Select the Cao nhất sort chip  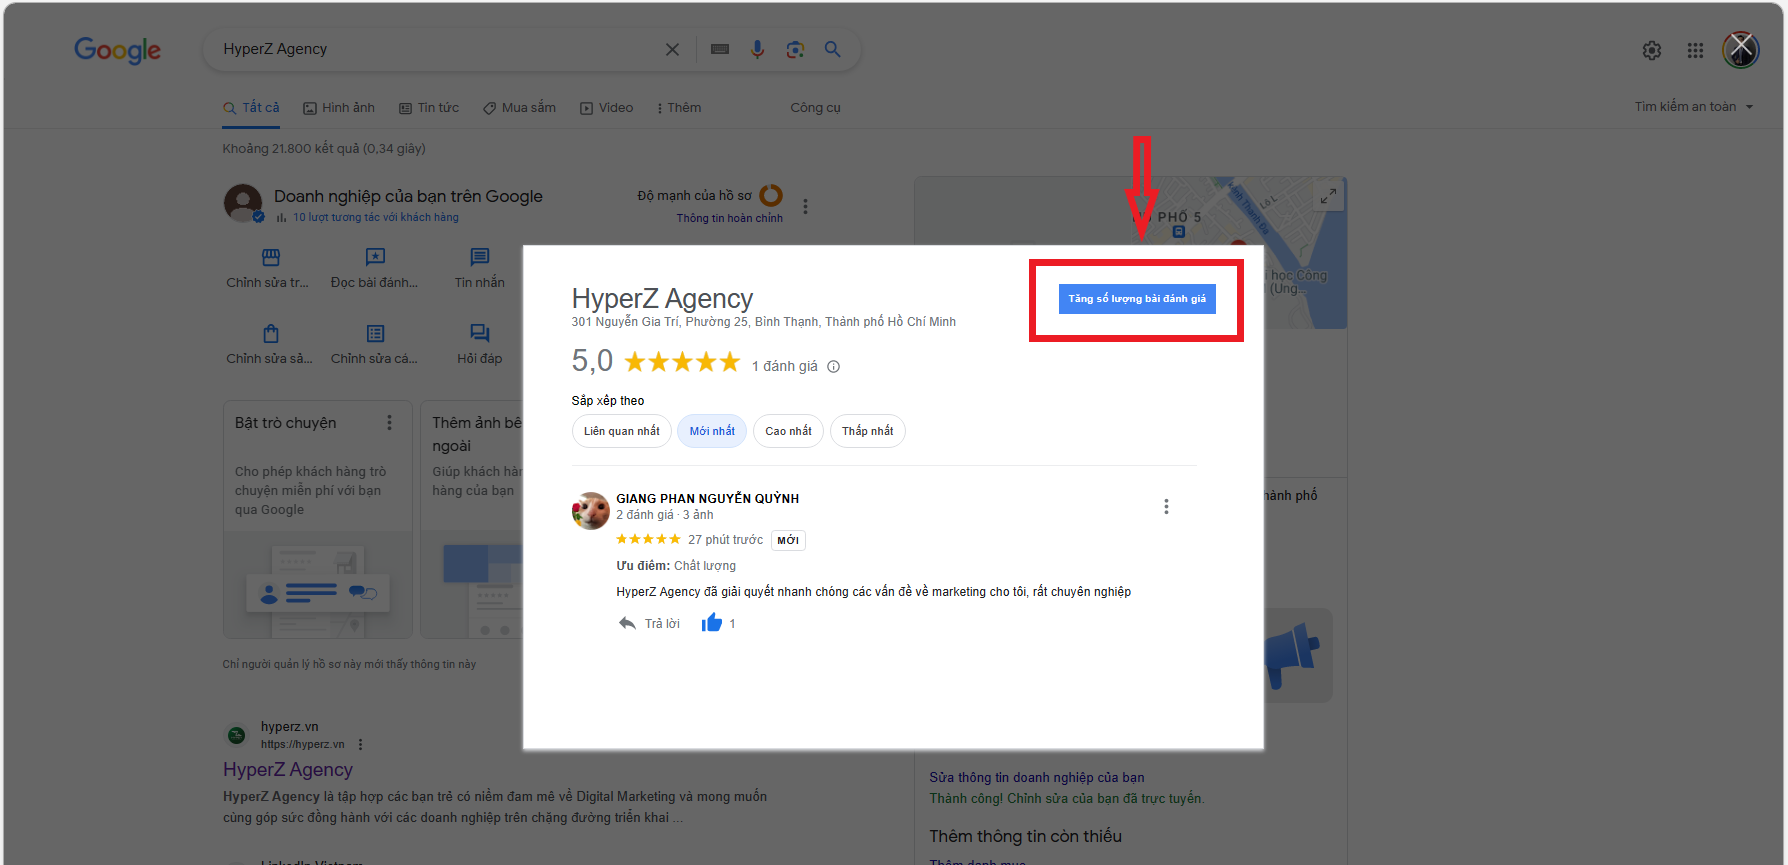click(788, 431)
